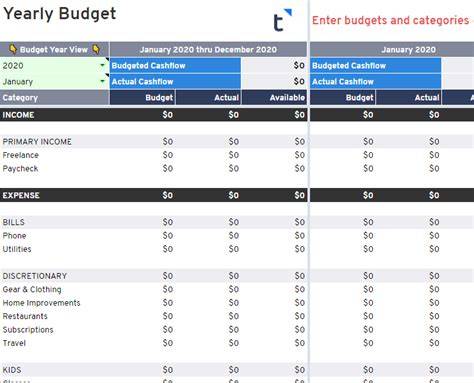Select Phone yearly Available $0 cell
Image resolution: width=474 pixels, height=383 pixels.
[300, 235]
